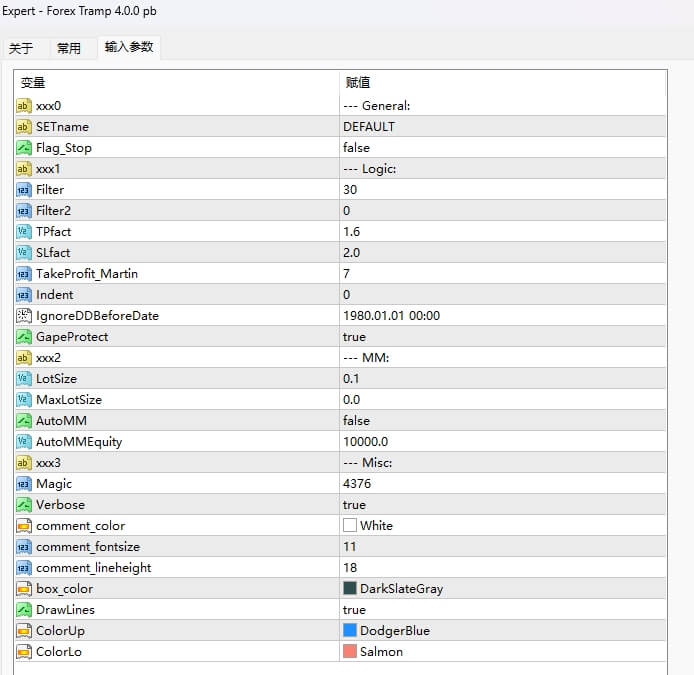Viewport: 694px width, 675px height.
Task: Select the '--- Misc:' value cell
Action: 502,463
